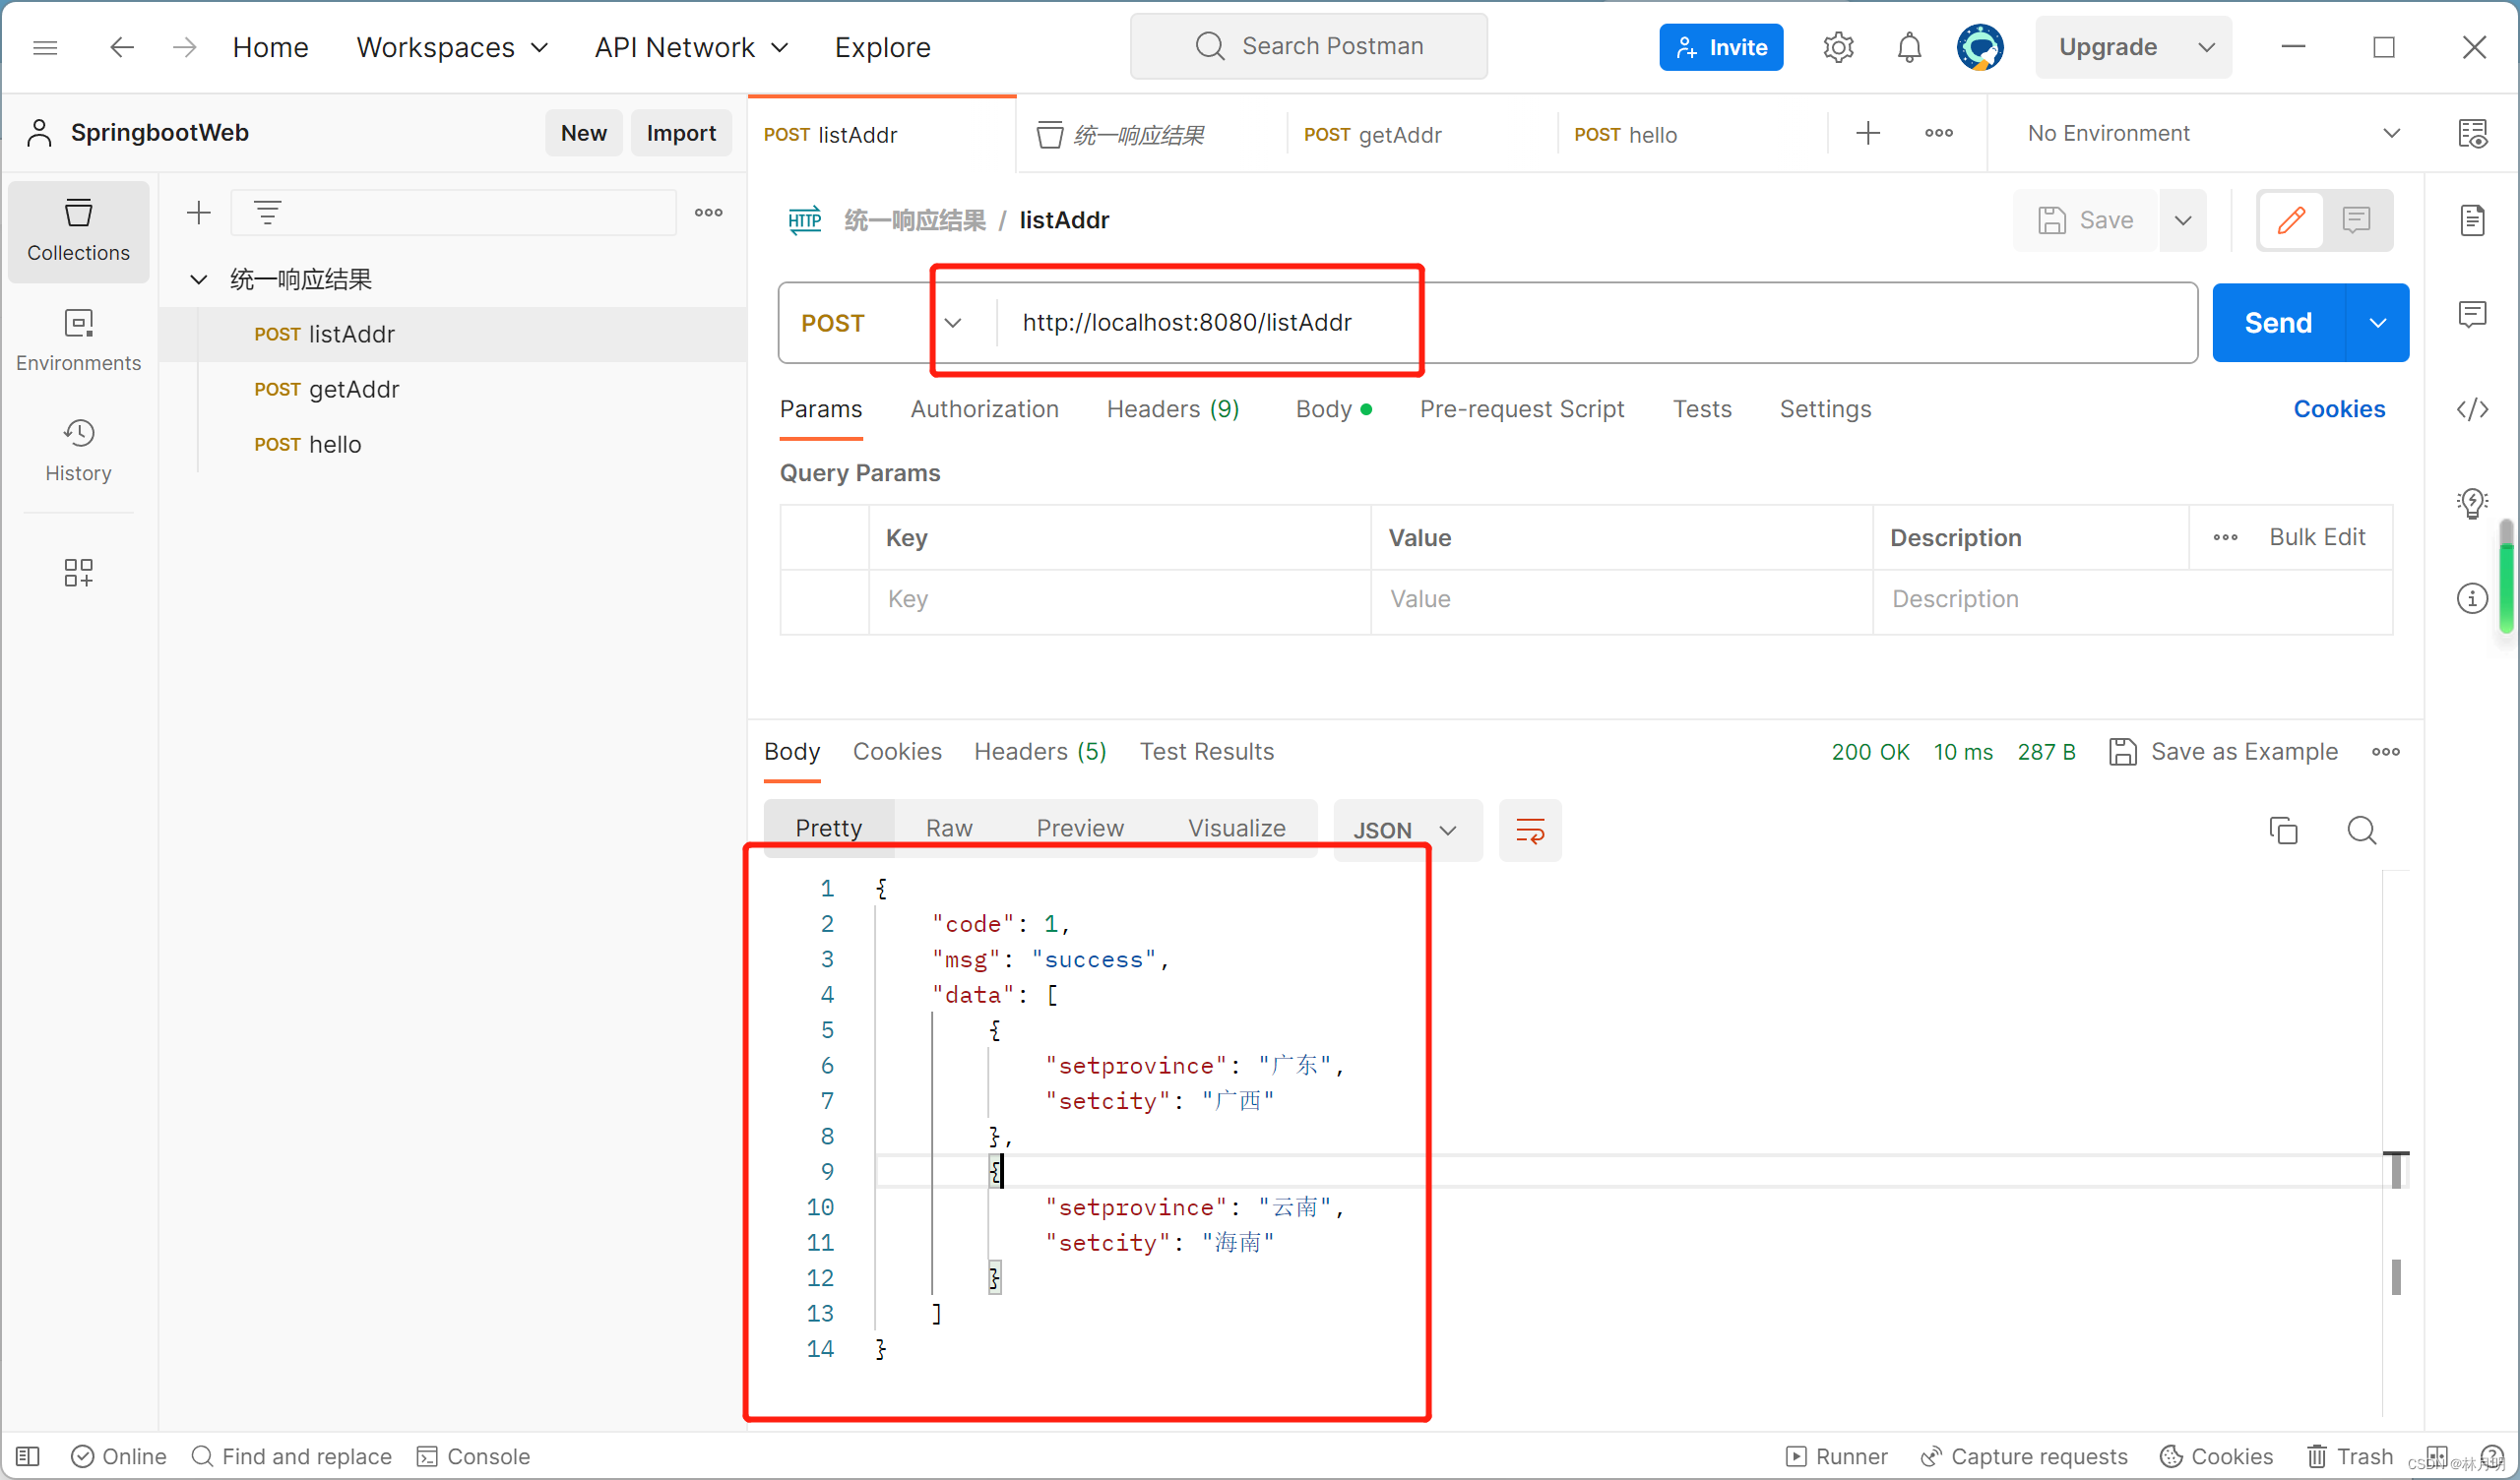Open the request History panel

coord(78,450)
